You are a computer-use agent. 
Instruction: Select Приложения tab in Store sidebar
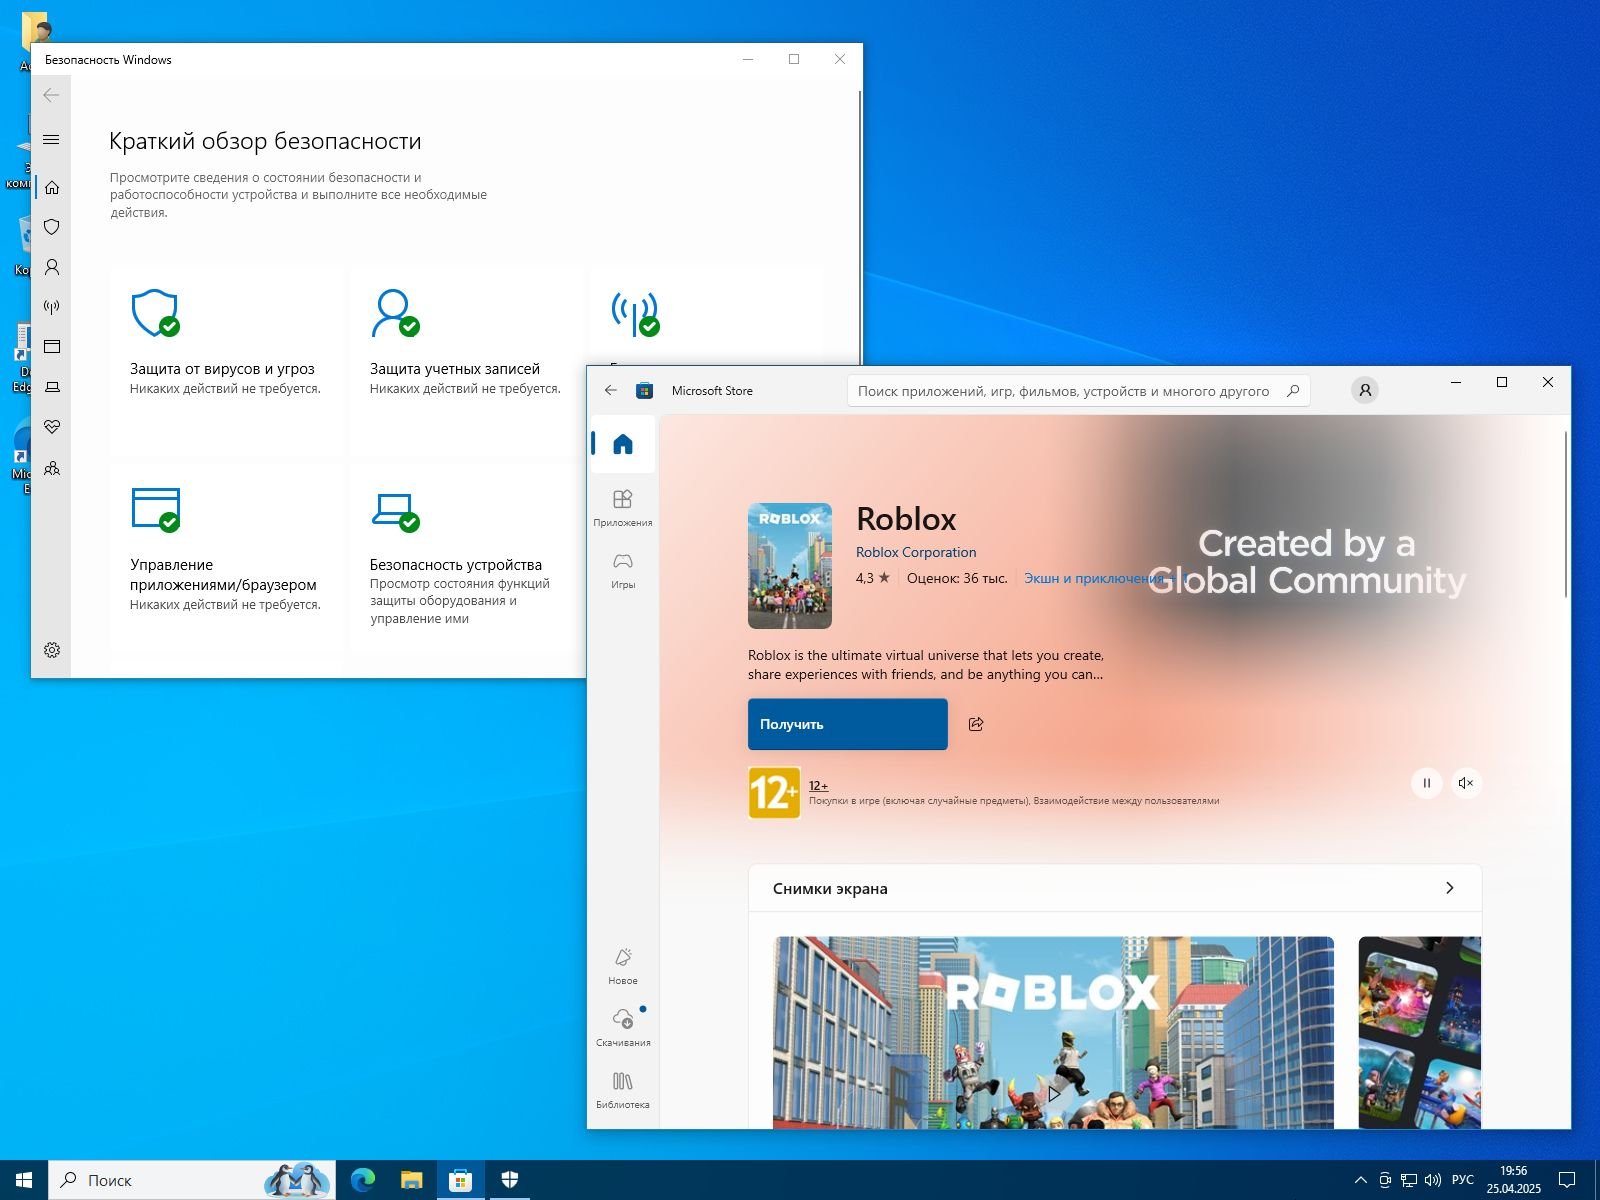(x=623, y=508)
